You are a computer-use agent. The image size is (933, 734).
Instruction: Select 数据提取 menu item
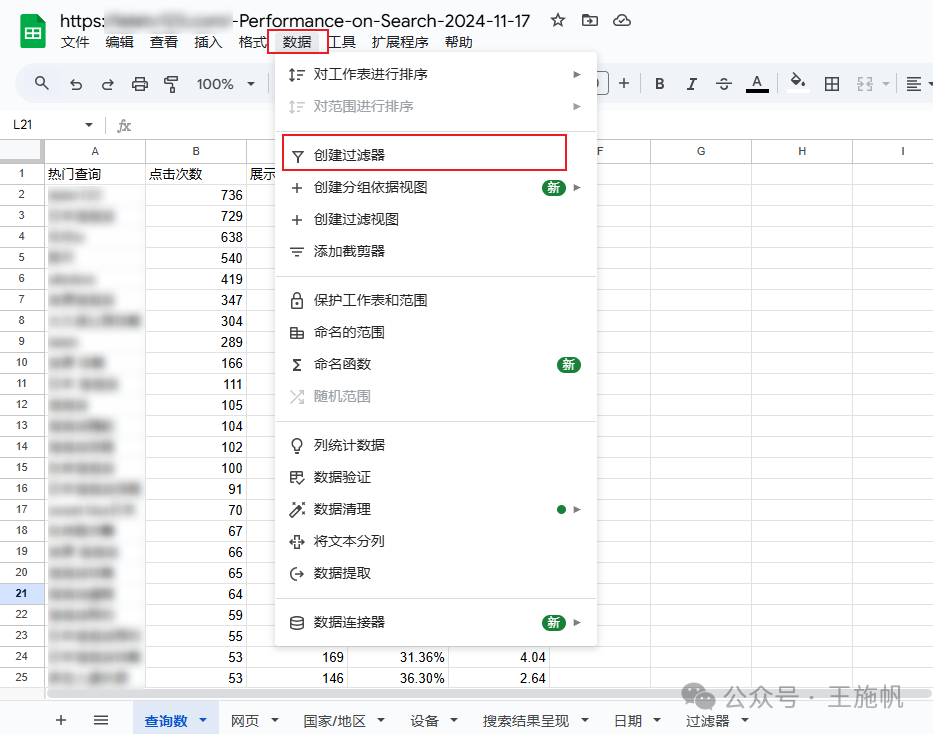pyautogui.click(x=436, y=573)
